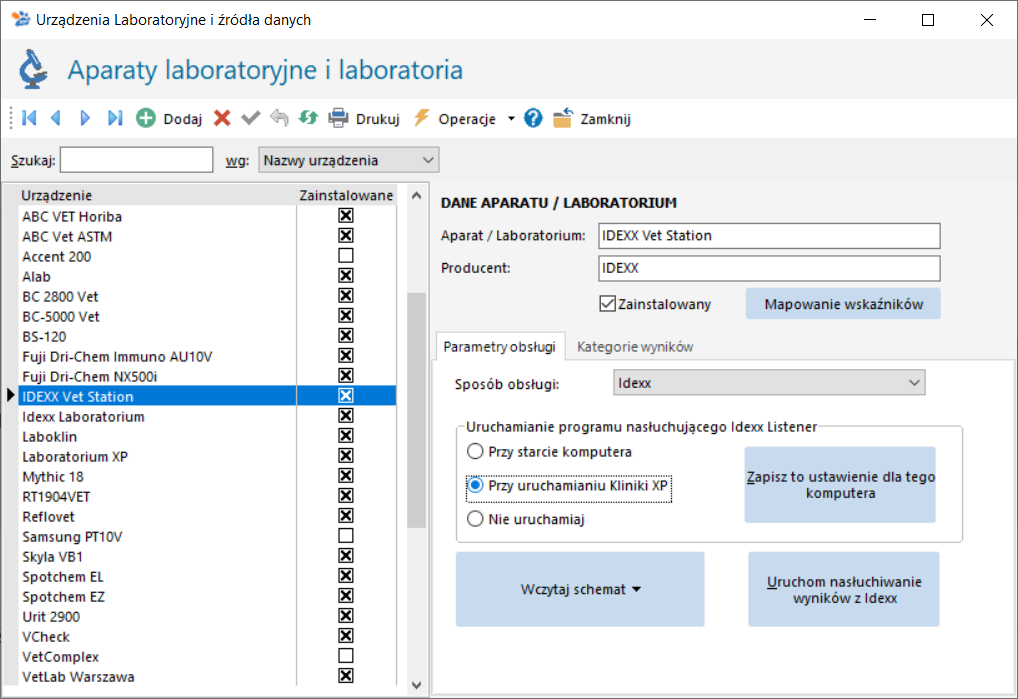The width and height of the screenshot is (1018, 699).
Task: Go to next record arrow
Action: [x=85, y=118]
